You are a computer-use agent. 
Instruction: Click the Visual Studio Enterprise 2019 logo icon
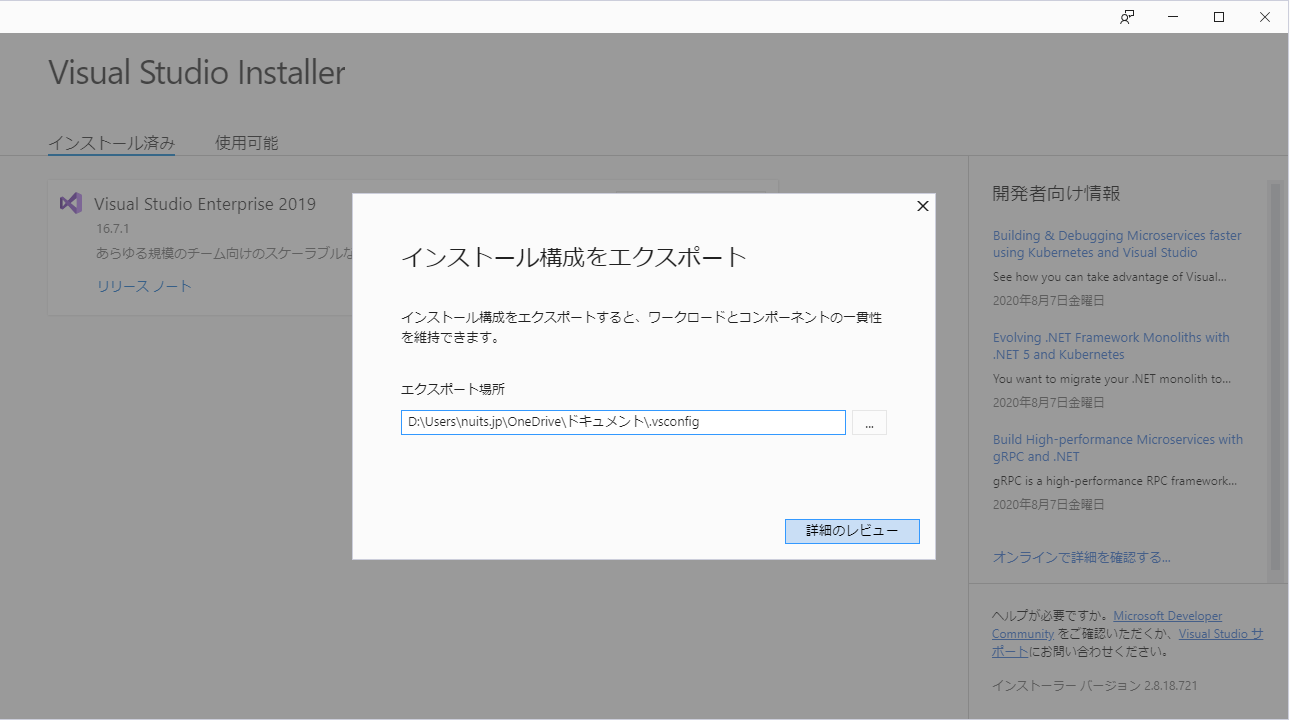[x=70, y=203]
